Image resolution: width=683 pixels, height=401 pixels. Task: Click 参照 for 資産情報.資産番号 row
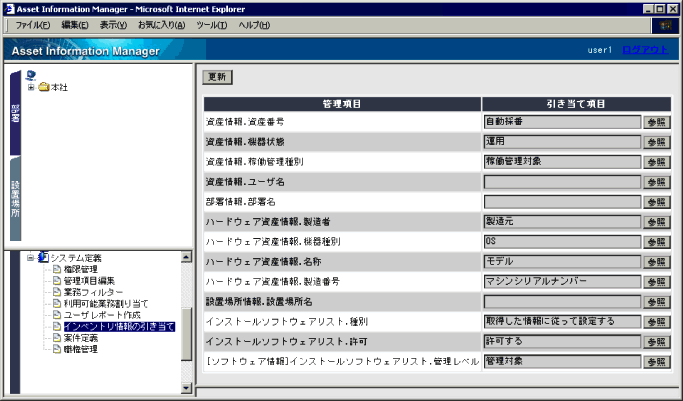pyautogui.click(x=656, y=122)
